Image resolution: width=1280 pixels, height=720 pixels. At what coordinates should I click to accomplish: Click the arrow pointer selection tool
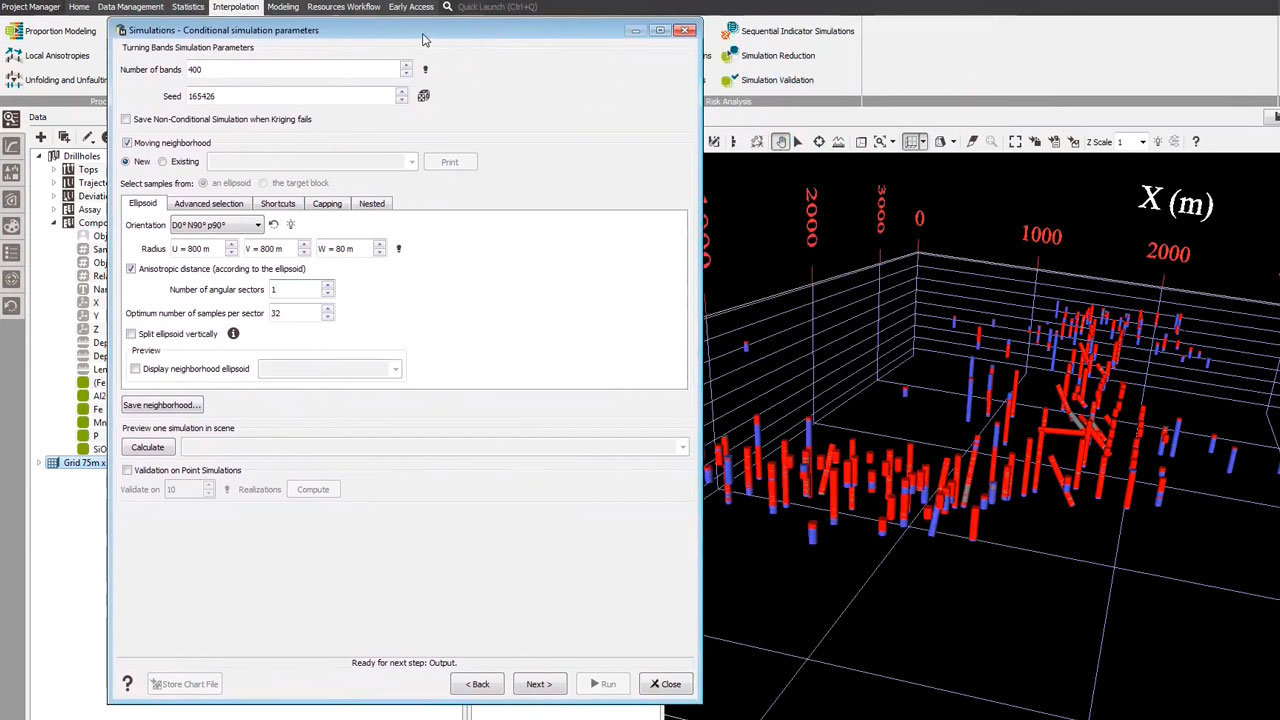(797, 142)
